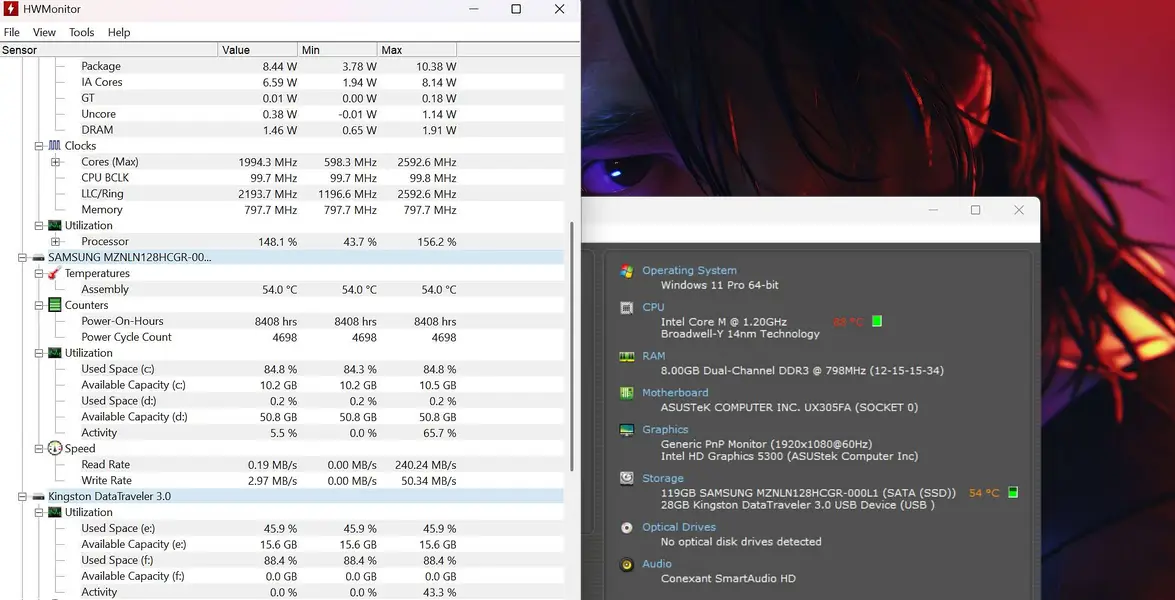The height and width of the screenshot is (600, 1175).
Task: Click the Motherboard icon
Action: point(626,393)
